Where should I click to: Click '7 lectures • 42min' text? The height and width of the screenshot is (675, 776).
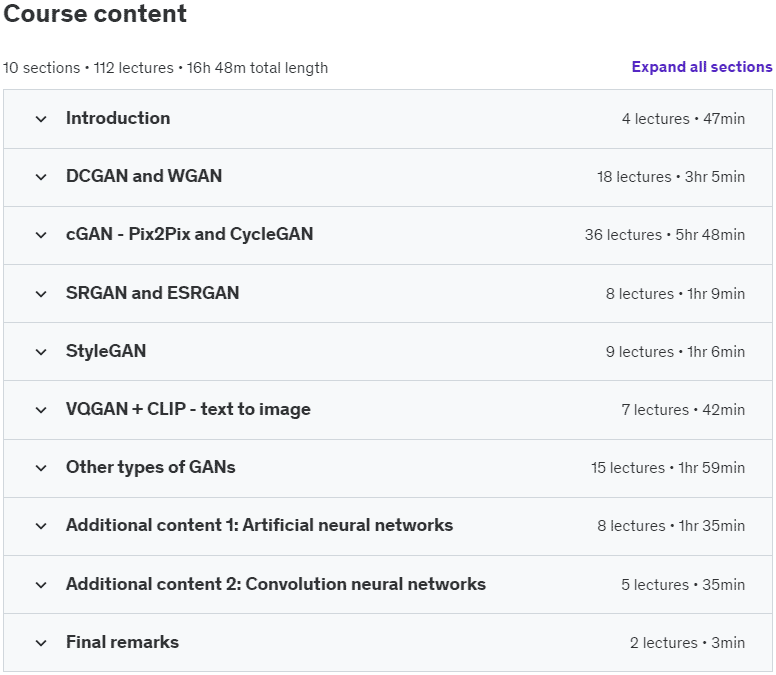pyautogui.click(x=683, y=410)
